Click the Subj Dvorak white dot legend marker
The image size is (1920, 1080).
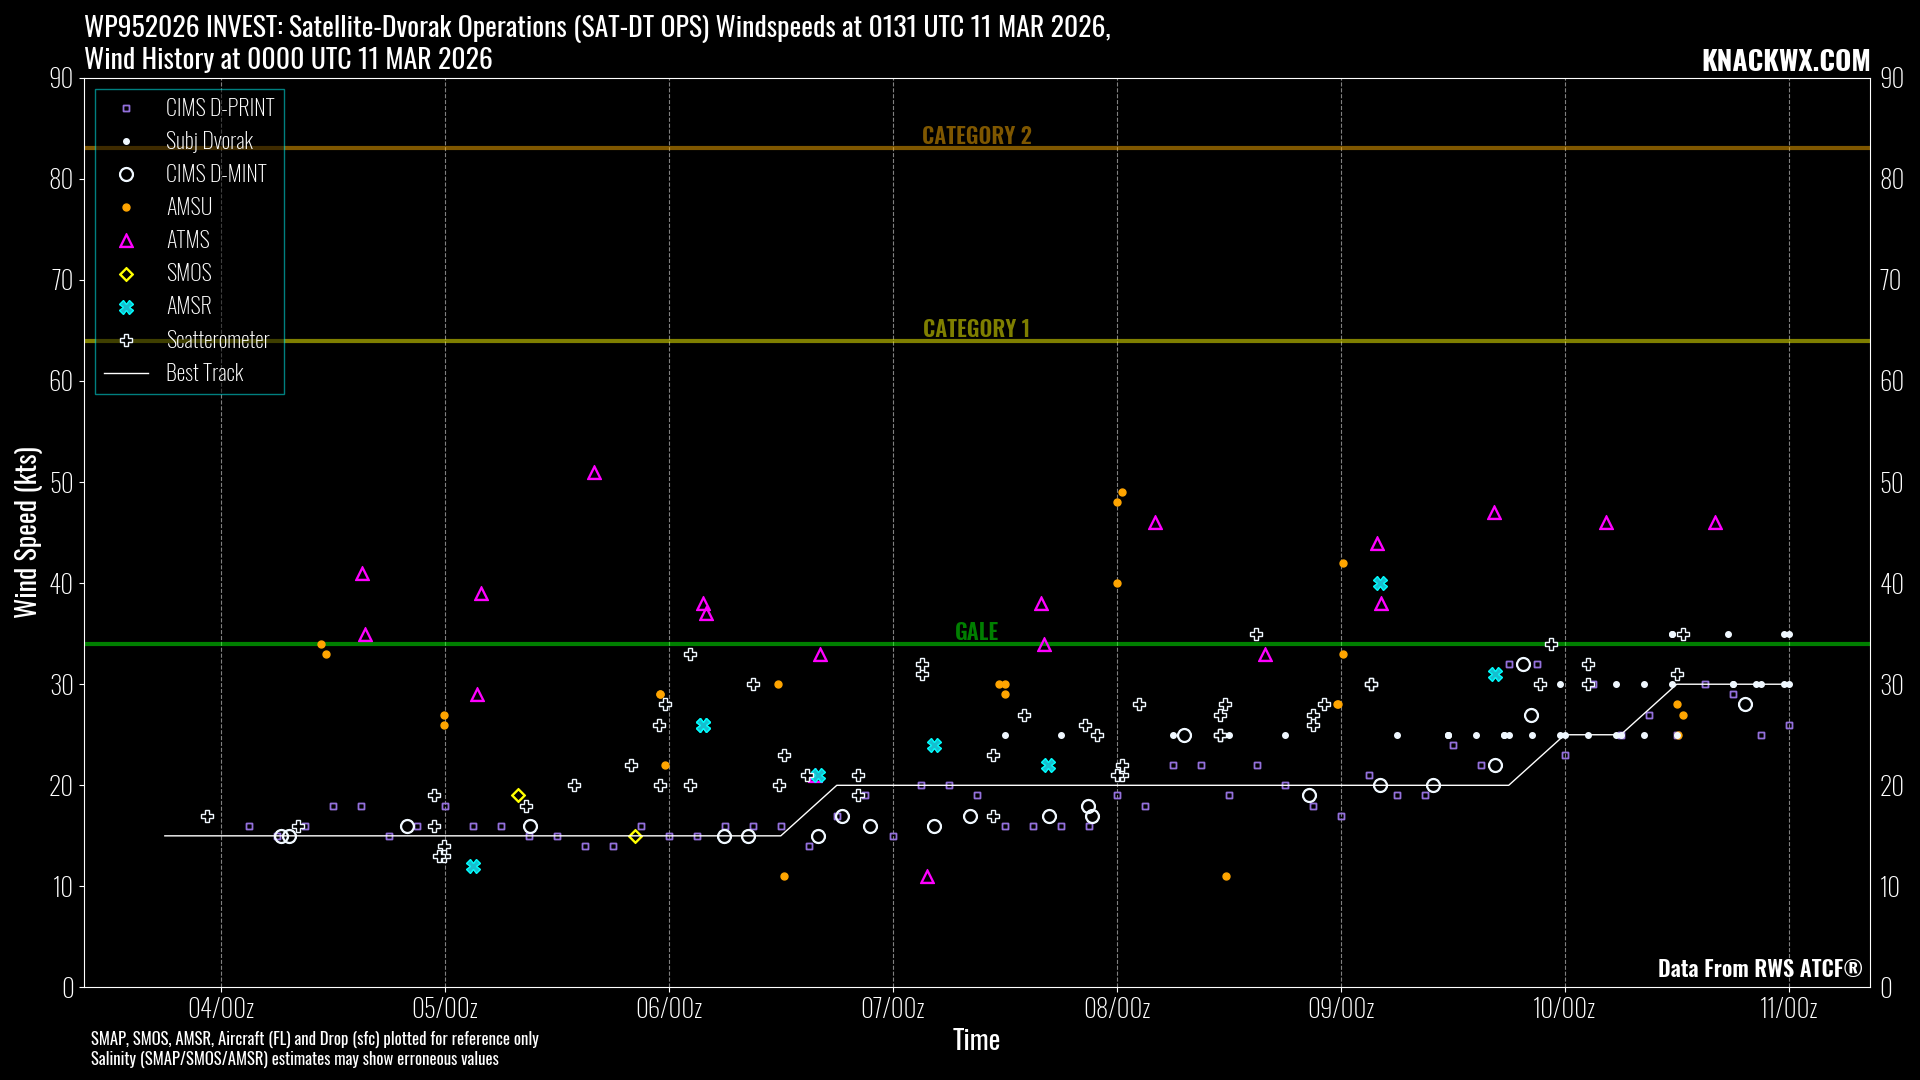126,141
